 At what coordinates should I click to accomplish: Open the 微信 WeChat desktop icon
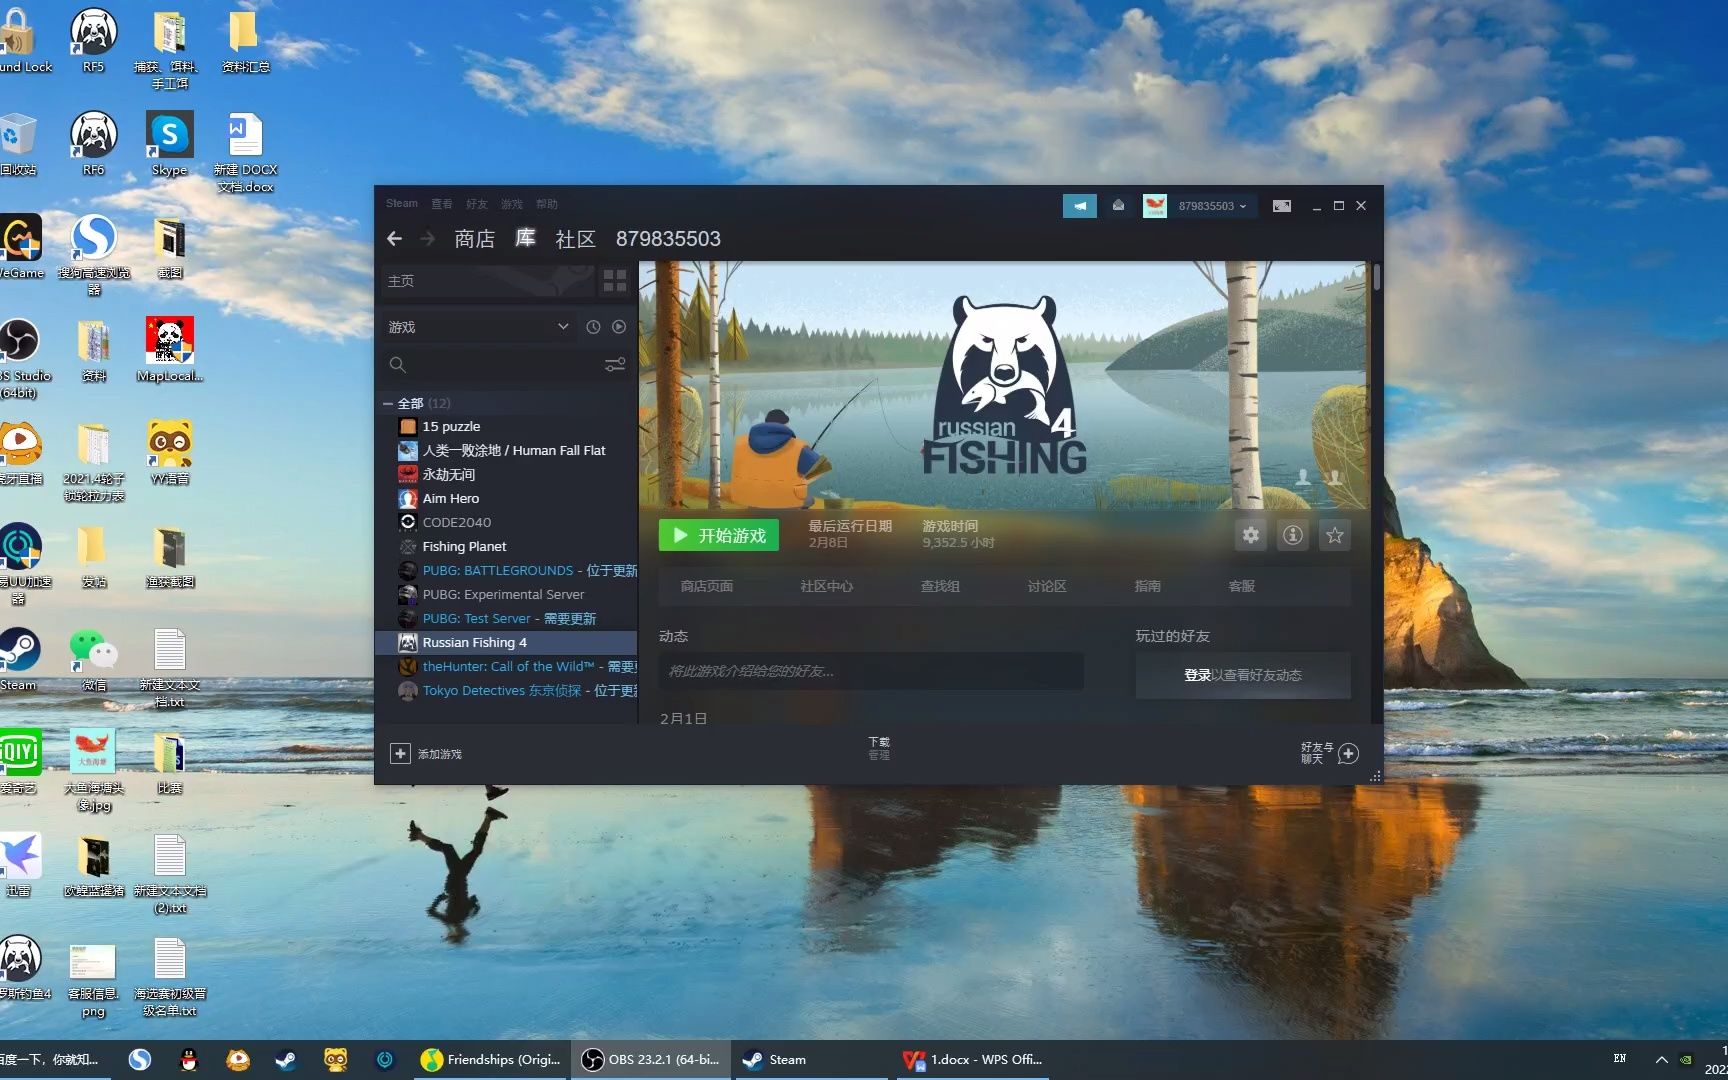94,659
